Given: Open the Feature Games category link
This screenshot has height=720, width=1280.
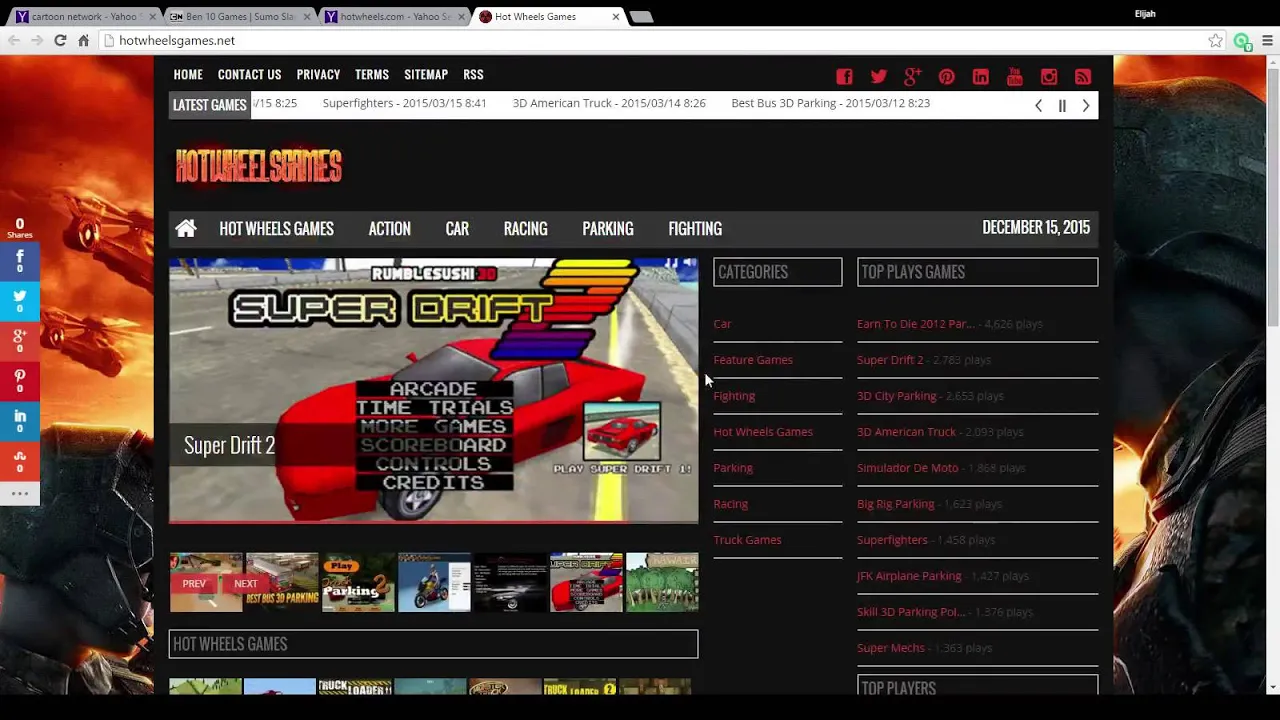Looking at the screenshot, I should click(x=753, y=360).
